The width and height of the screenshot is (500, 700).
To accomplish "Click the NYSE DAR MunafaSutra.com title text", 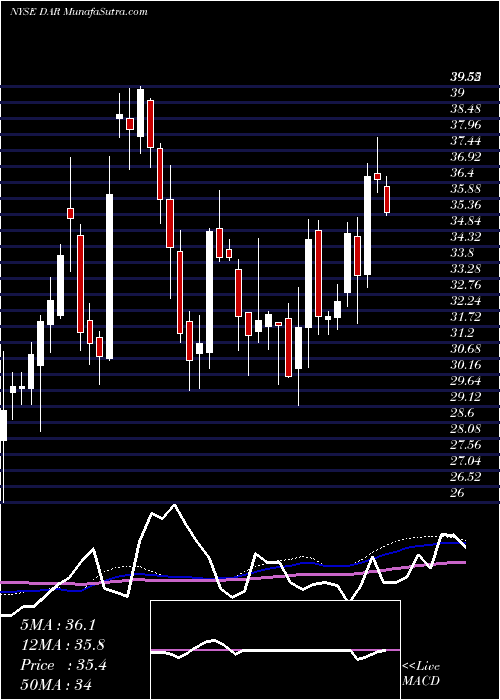I will coord(79,11).
